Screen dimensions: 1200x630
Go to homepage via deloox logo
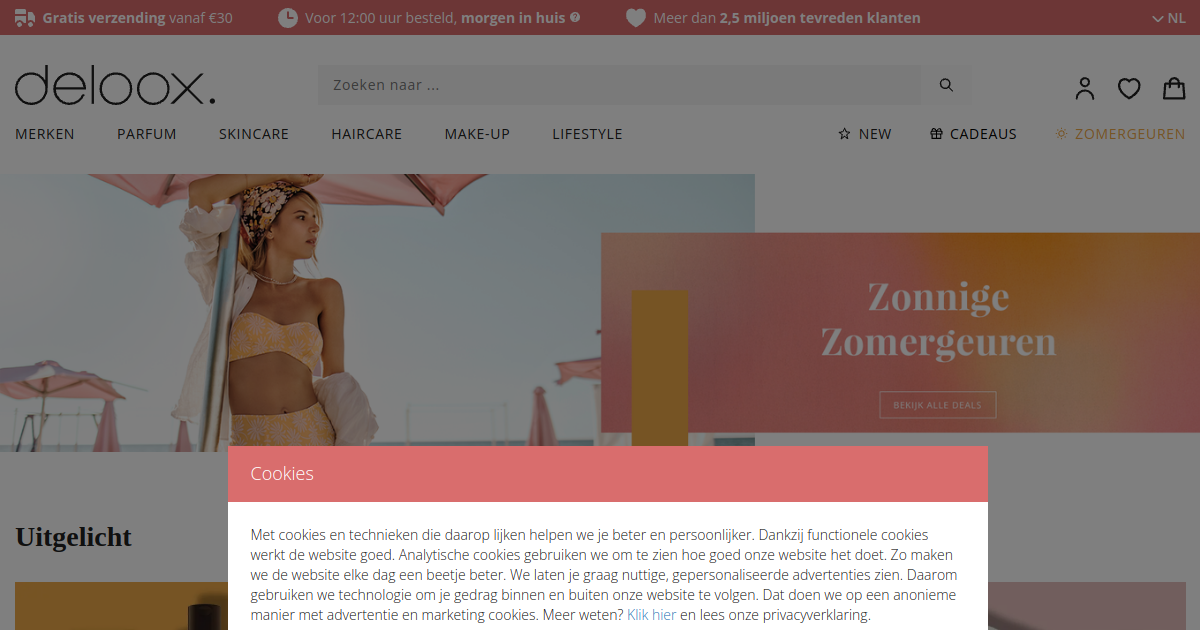(x=115, y=85)
